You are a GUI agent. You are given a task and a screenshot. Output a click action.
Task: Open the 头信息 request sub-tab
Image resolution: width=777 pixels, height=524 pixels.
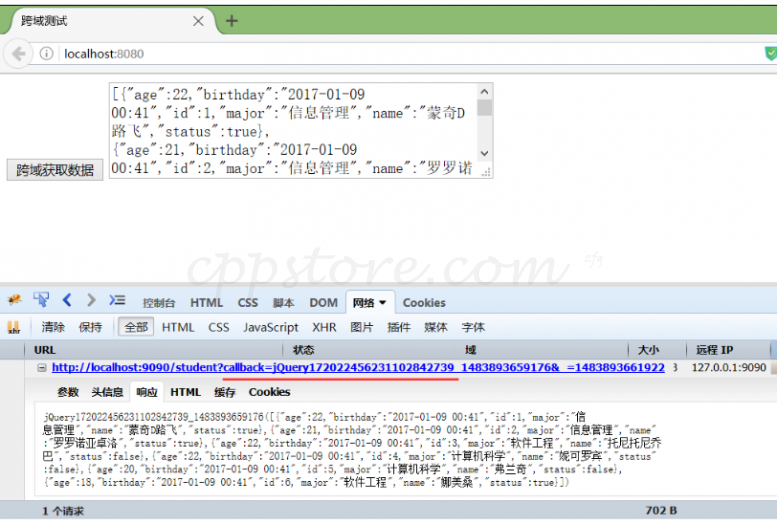107,392
